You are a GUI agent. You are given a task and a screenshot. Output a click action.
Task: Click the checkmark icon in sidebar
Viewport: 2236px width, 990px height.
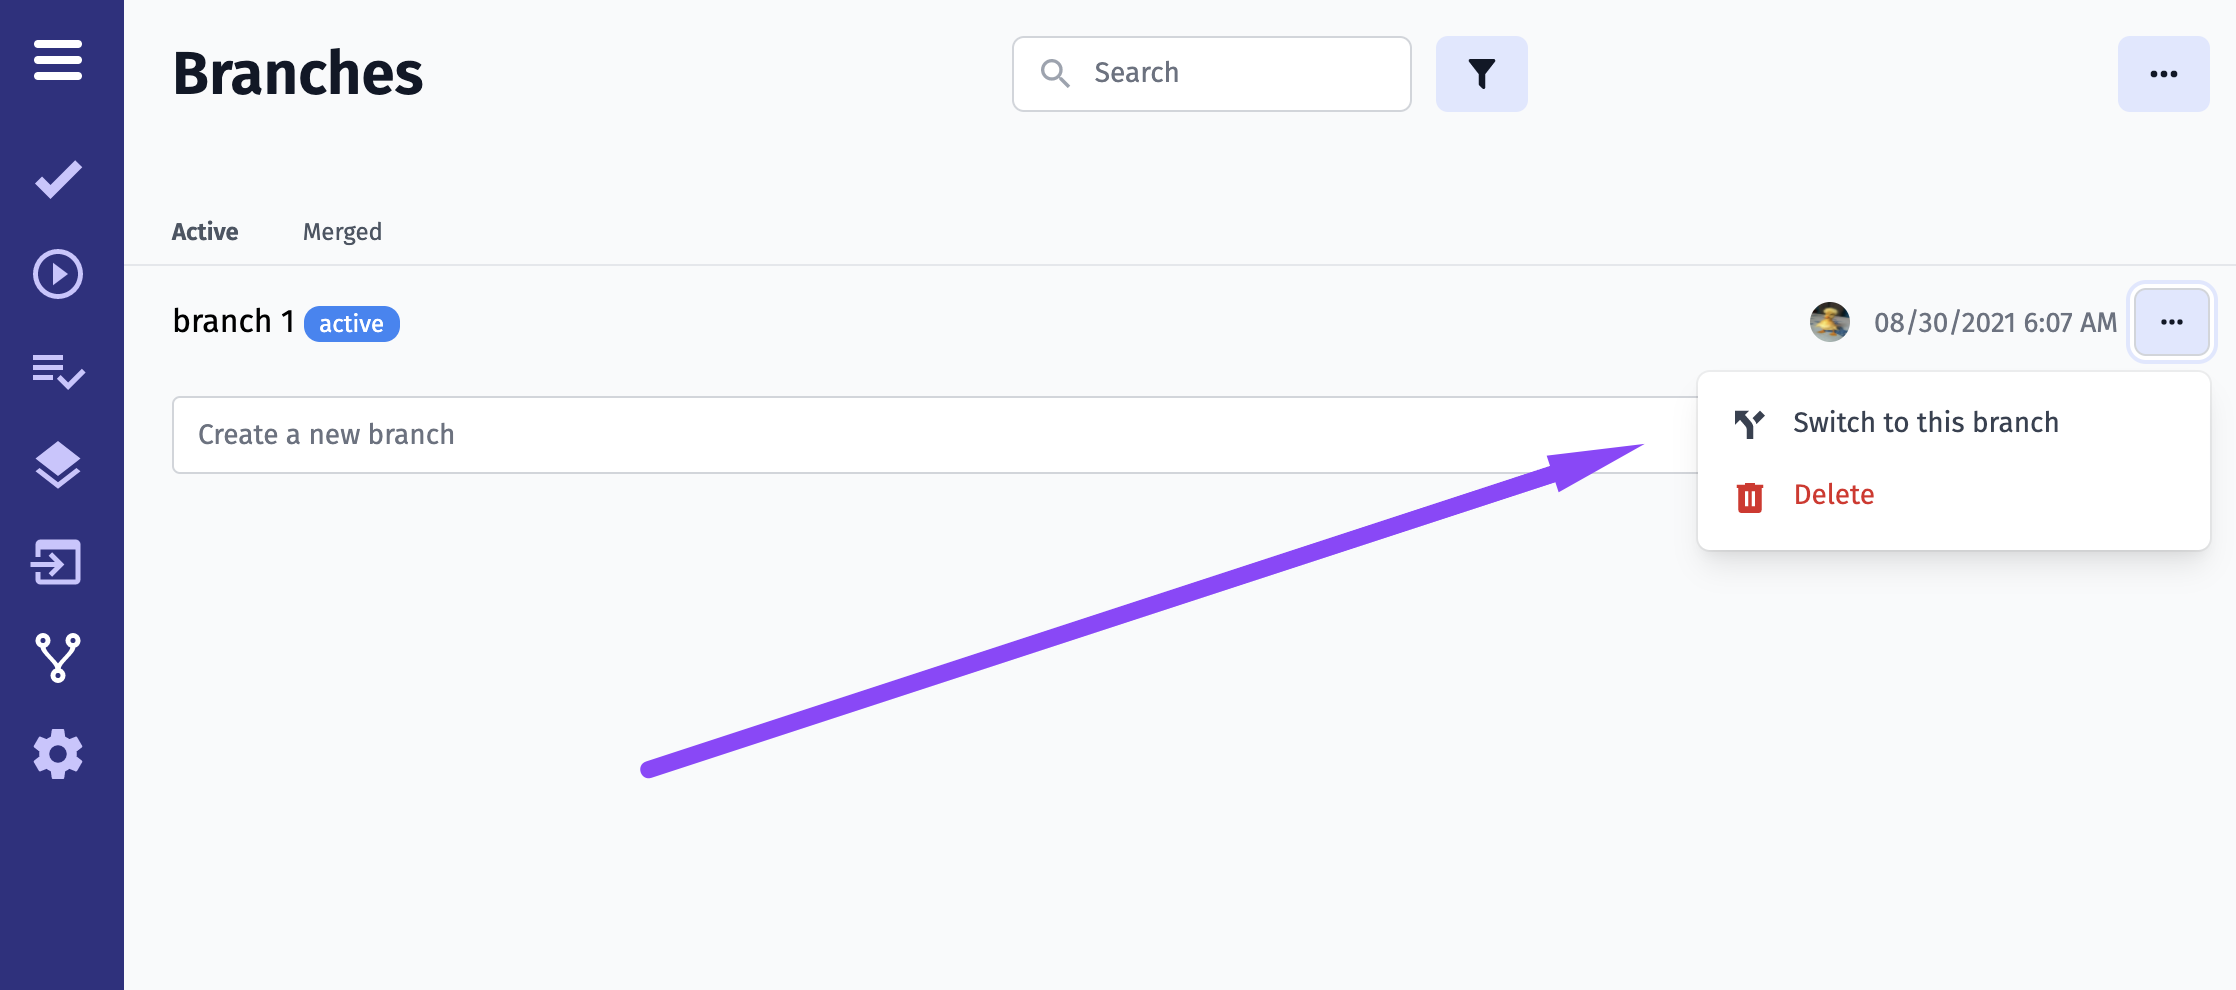pos(58,180)
